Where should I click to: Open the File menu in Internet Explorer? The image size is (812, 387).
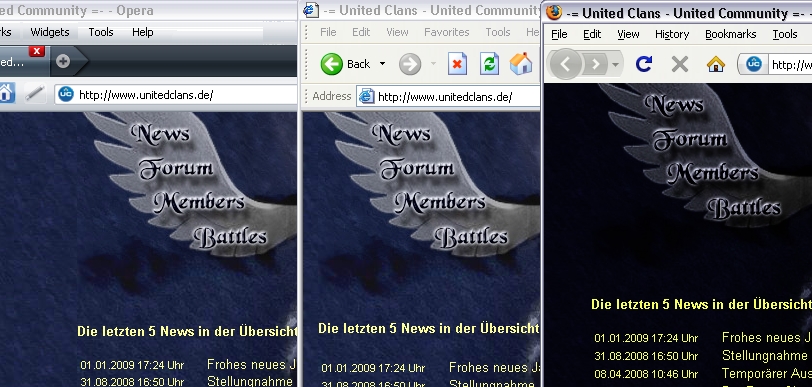click(x=328, y=32)
